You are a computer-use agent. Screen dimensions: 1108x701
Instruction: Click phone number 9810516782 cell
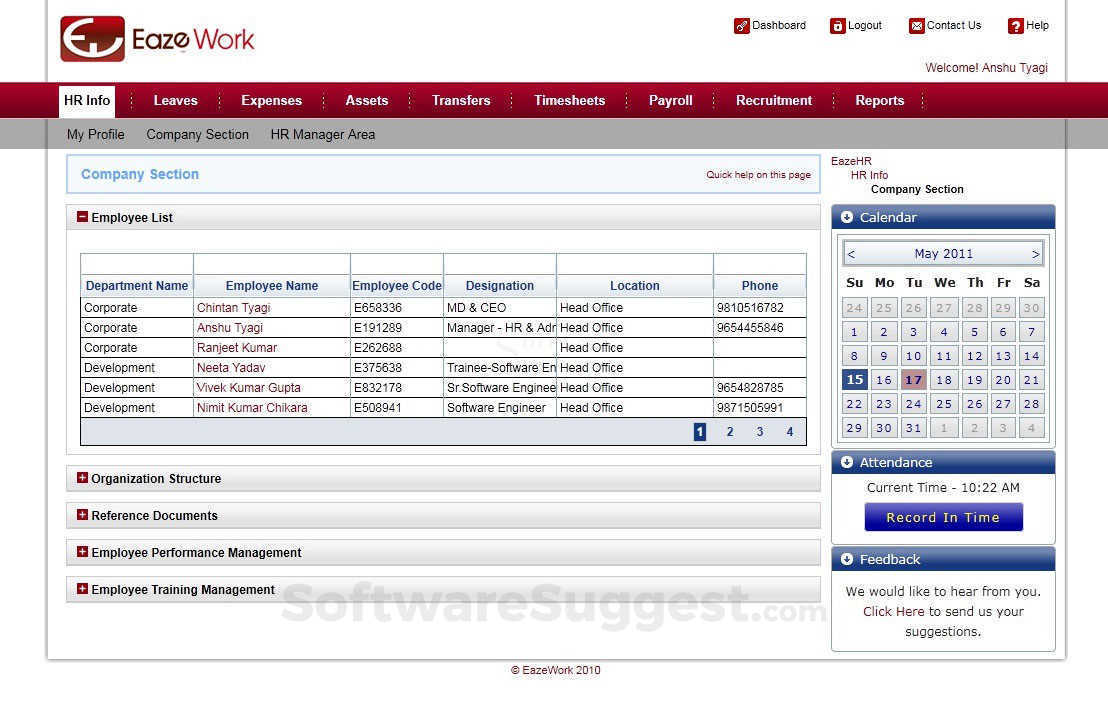[x=760, y=307]
